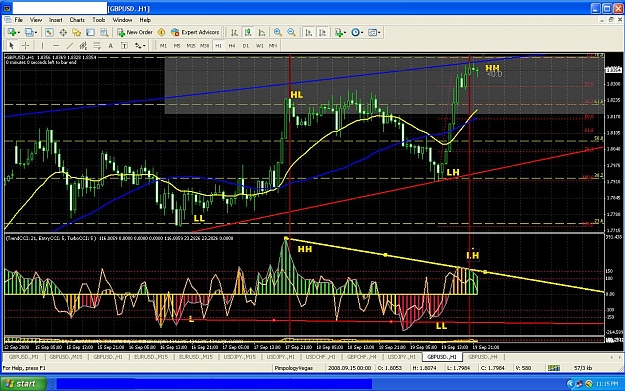Image resolution: width=625 pixels, height=391 pixels.
Task: Open a new chart with the New Chart icon
Action: pyautogui.click(x=11, y=32)
